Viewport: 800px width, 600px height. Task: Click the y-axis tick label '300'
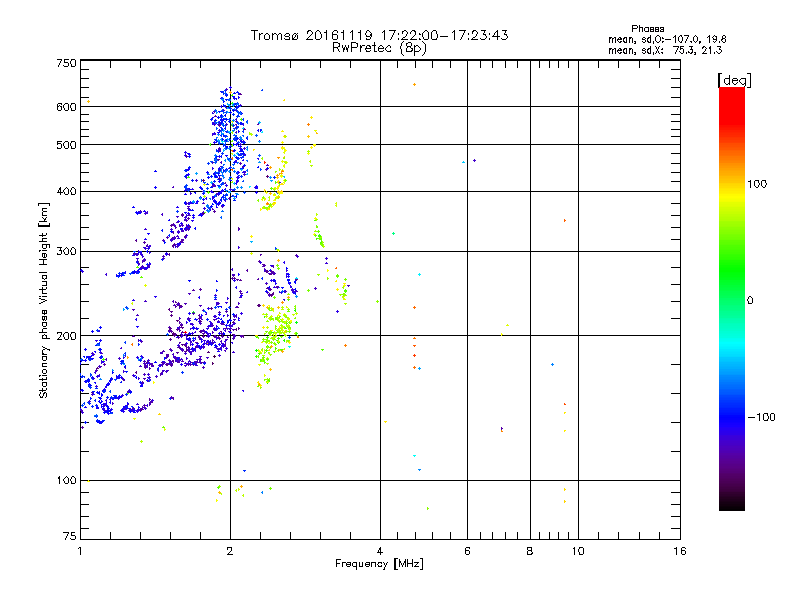point(66,252)
